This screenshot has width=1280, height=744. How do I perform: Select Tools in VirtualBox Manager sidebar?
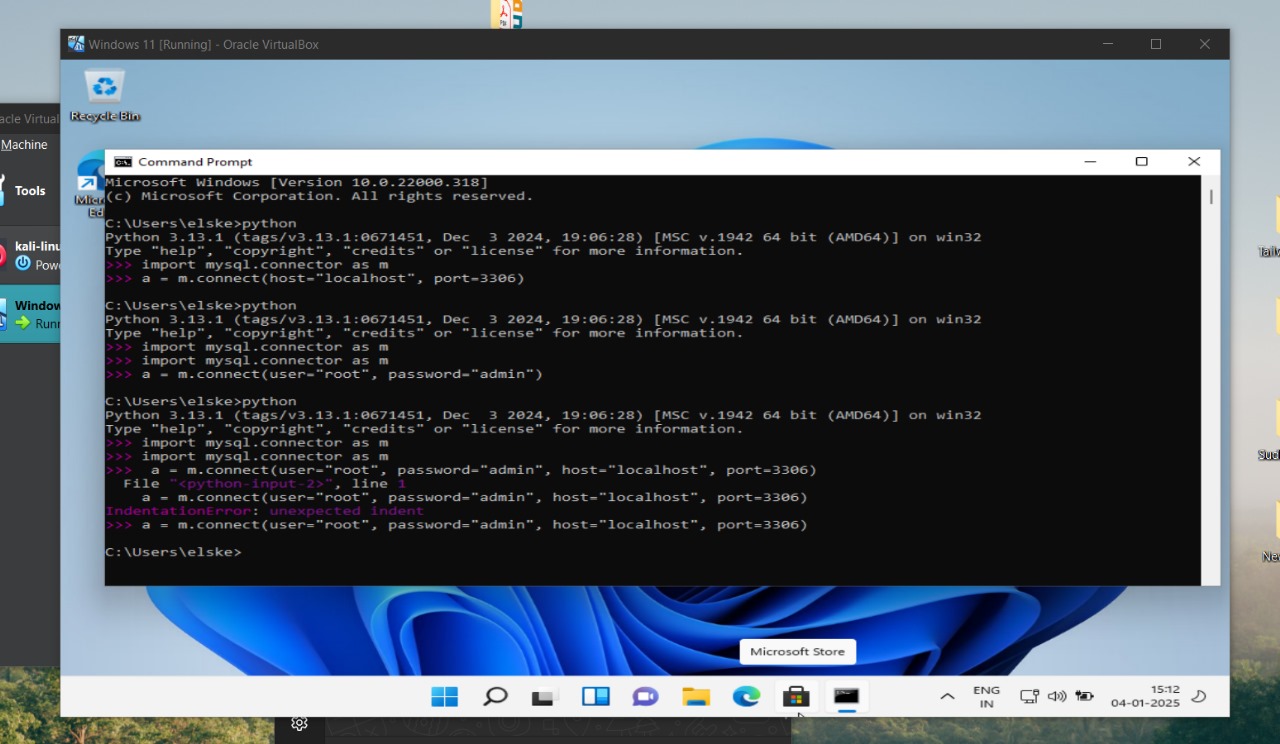click(30, 190)
